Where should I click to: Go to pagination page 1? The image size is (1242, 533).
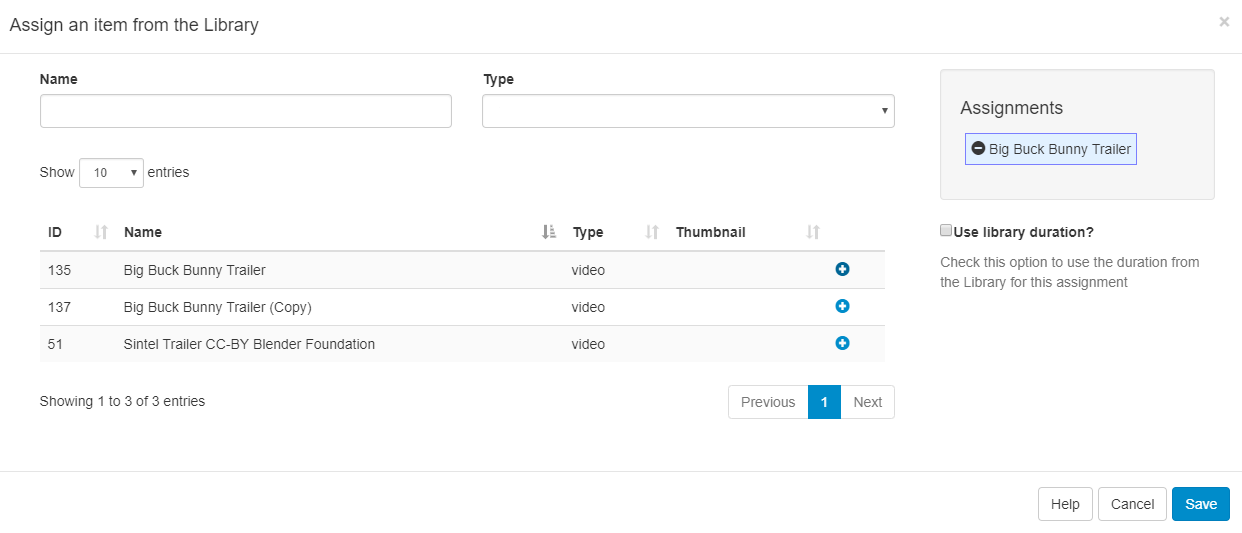point(824,402)
